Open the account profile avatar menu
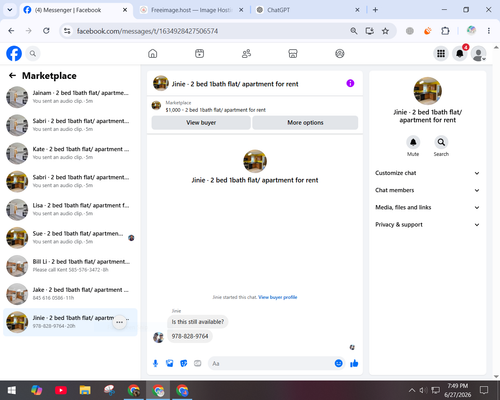Viewport: 500px width, 400px height. click(478, 54)
